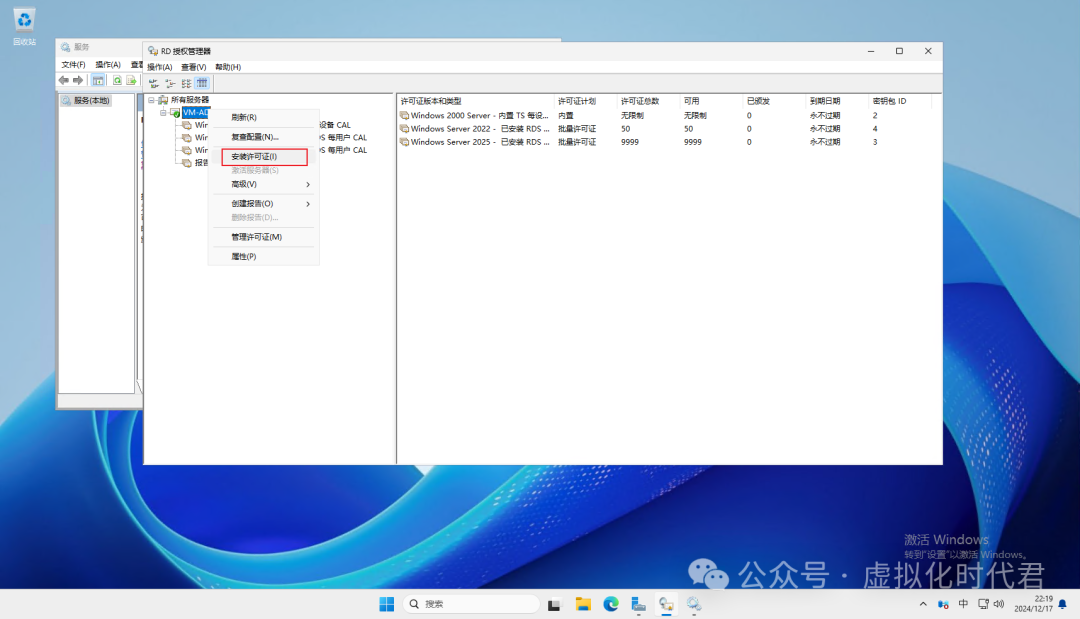Sort by the 许可证总数 column header
Viewport: 1080px width, 619px height.
[x=640, y=101]
